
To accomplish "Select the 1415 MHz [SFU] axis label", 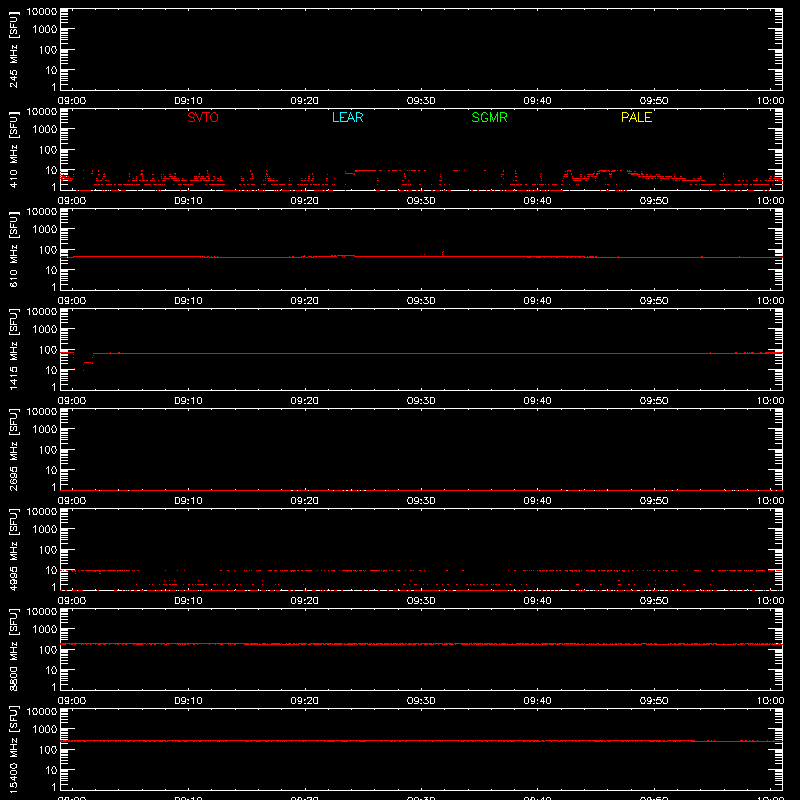I will pos(13,349).
